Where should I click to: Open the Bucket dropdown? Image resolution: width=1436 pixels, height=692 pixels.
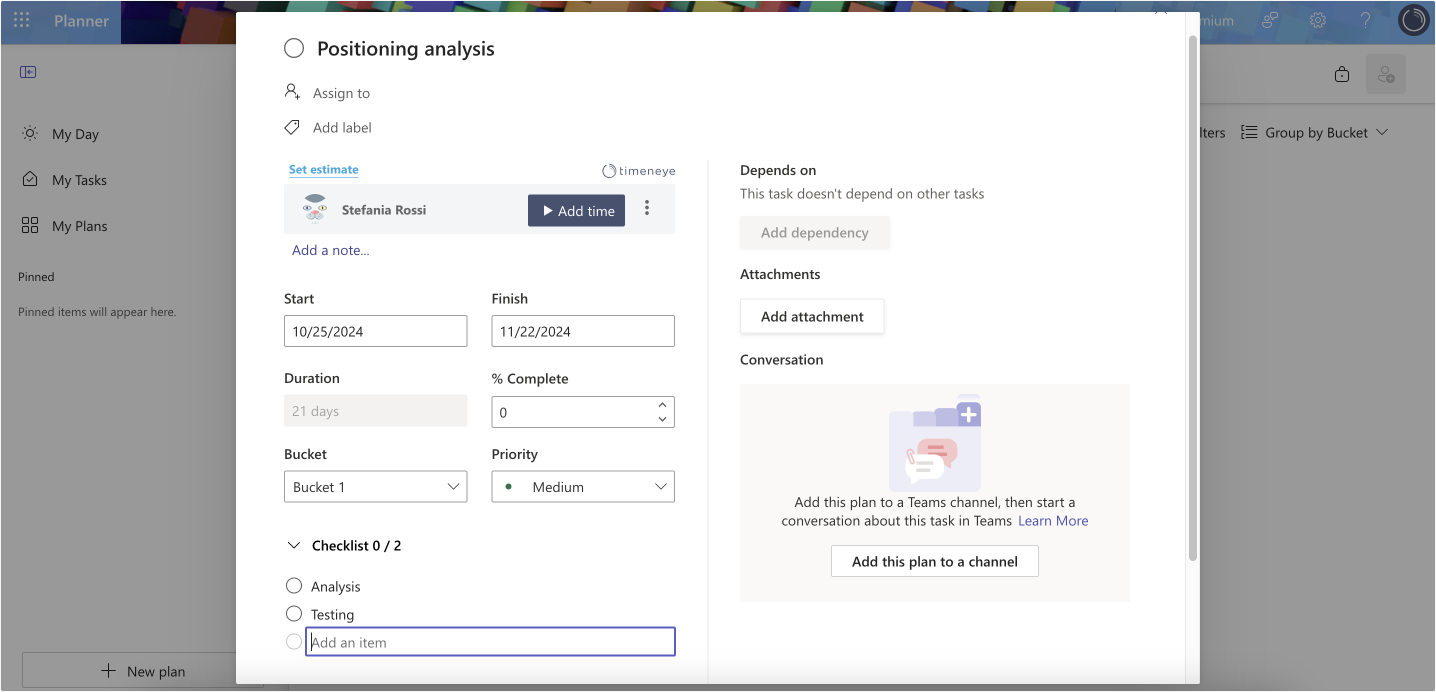375,486
